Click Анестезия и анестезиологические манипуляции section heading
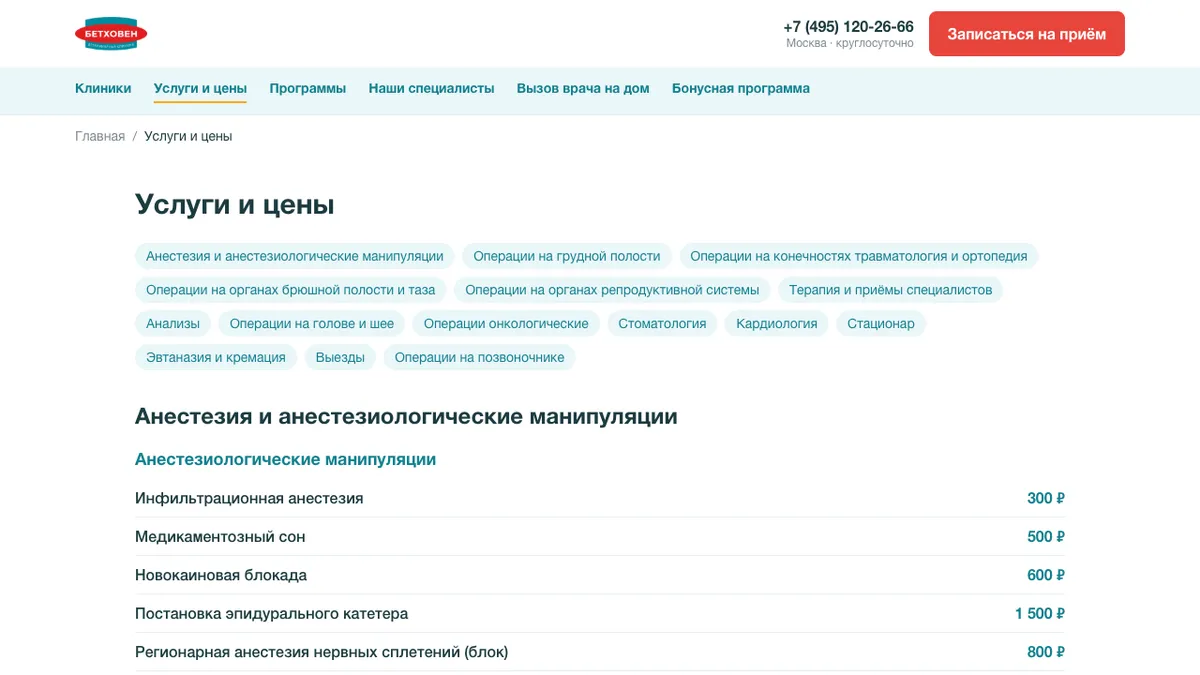Viewport: 1200px width, 675px height. click(x=406, y=416)
